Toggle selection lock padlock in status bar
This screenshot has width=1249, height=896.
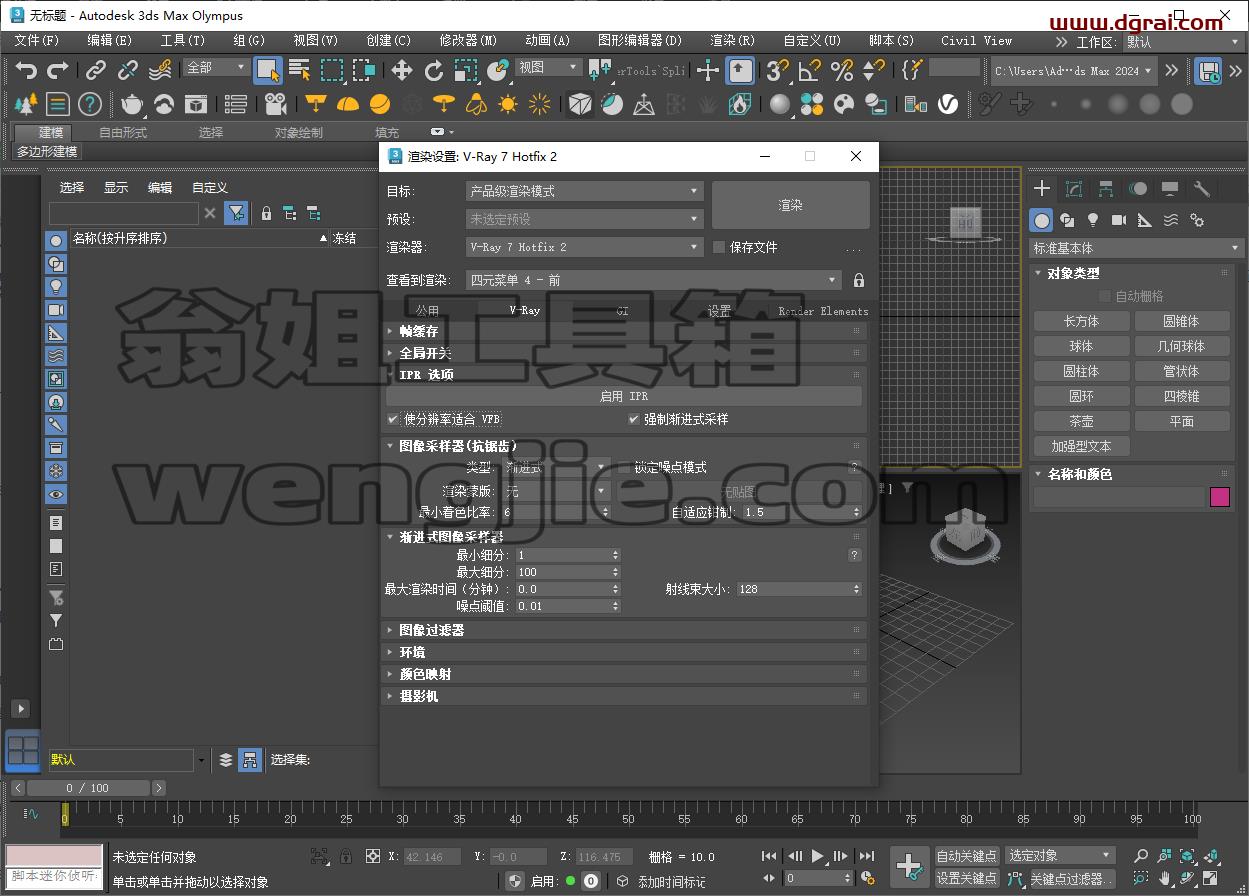pyautogui.click(x=345, y=856)
